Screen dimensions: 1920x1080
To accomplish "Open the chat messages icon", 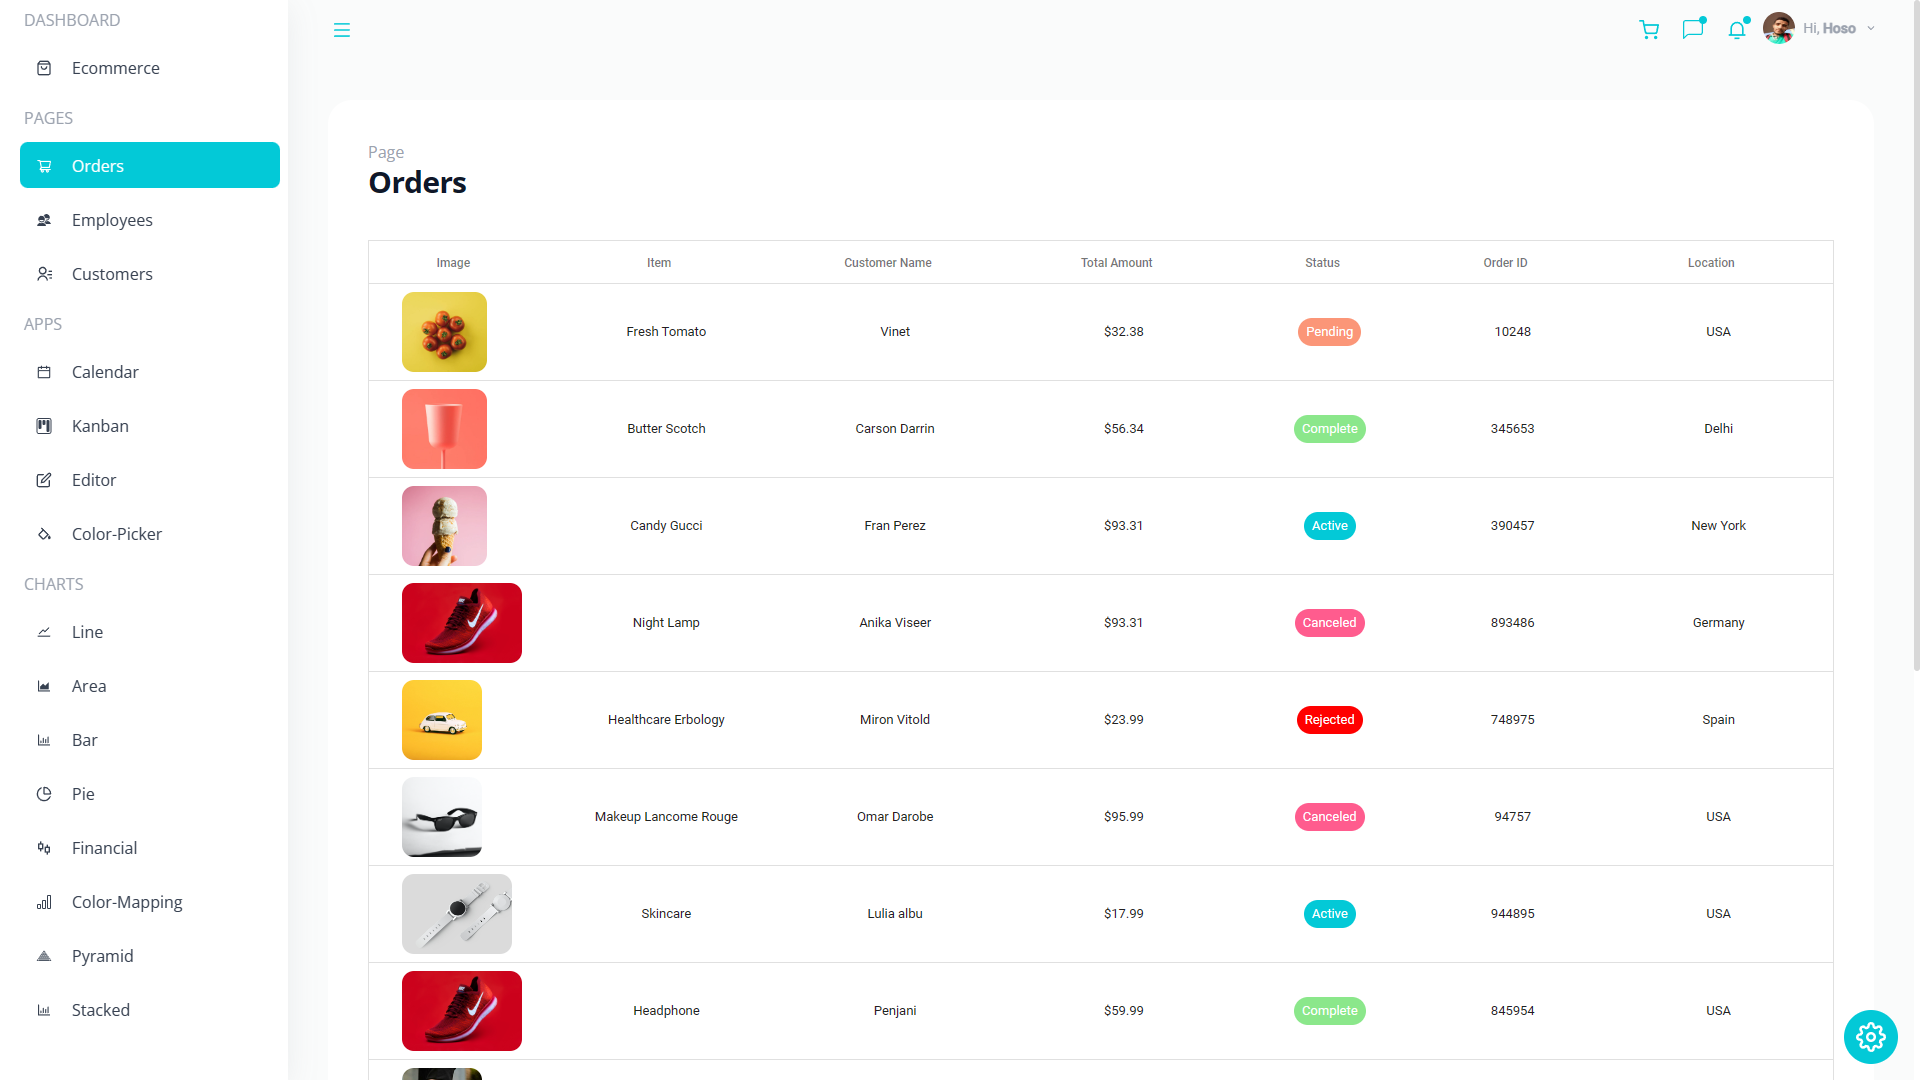I will click(1692, 29).
